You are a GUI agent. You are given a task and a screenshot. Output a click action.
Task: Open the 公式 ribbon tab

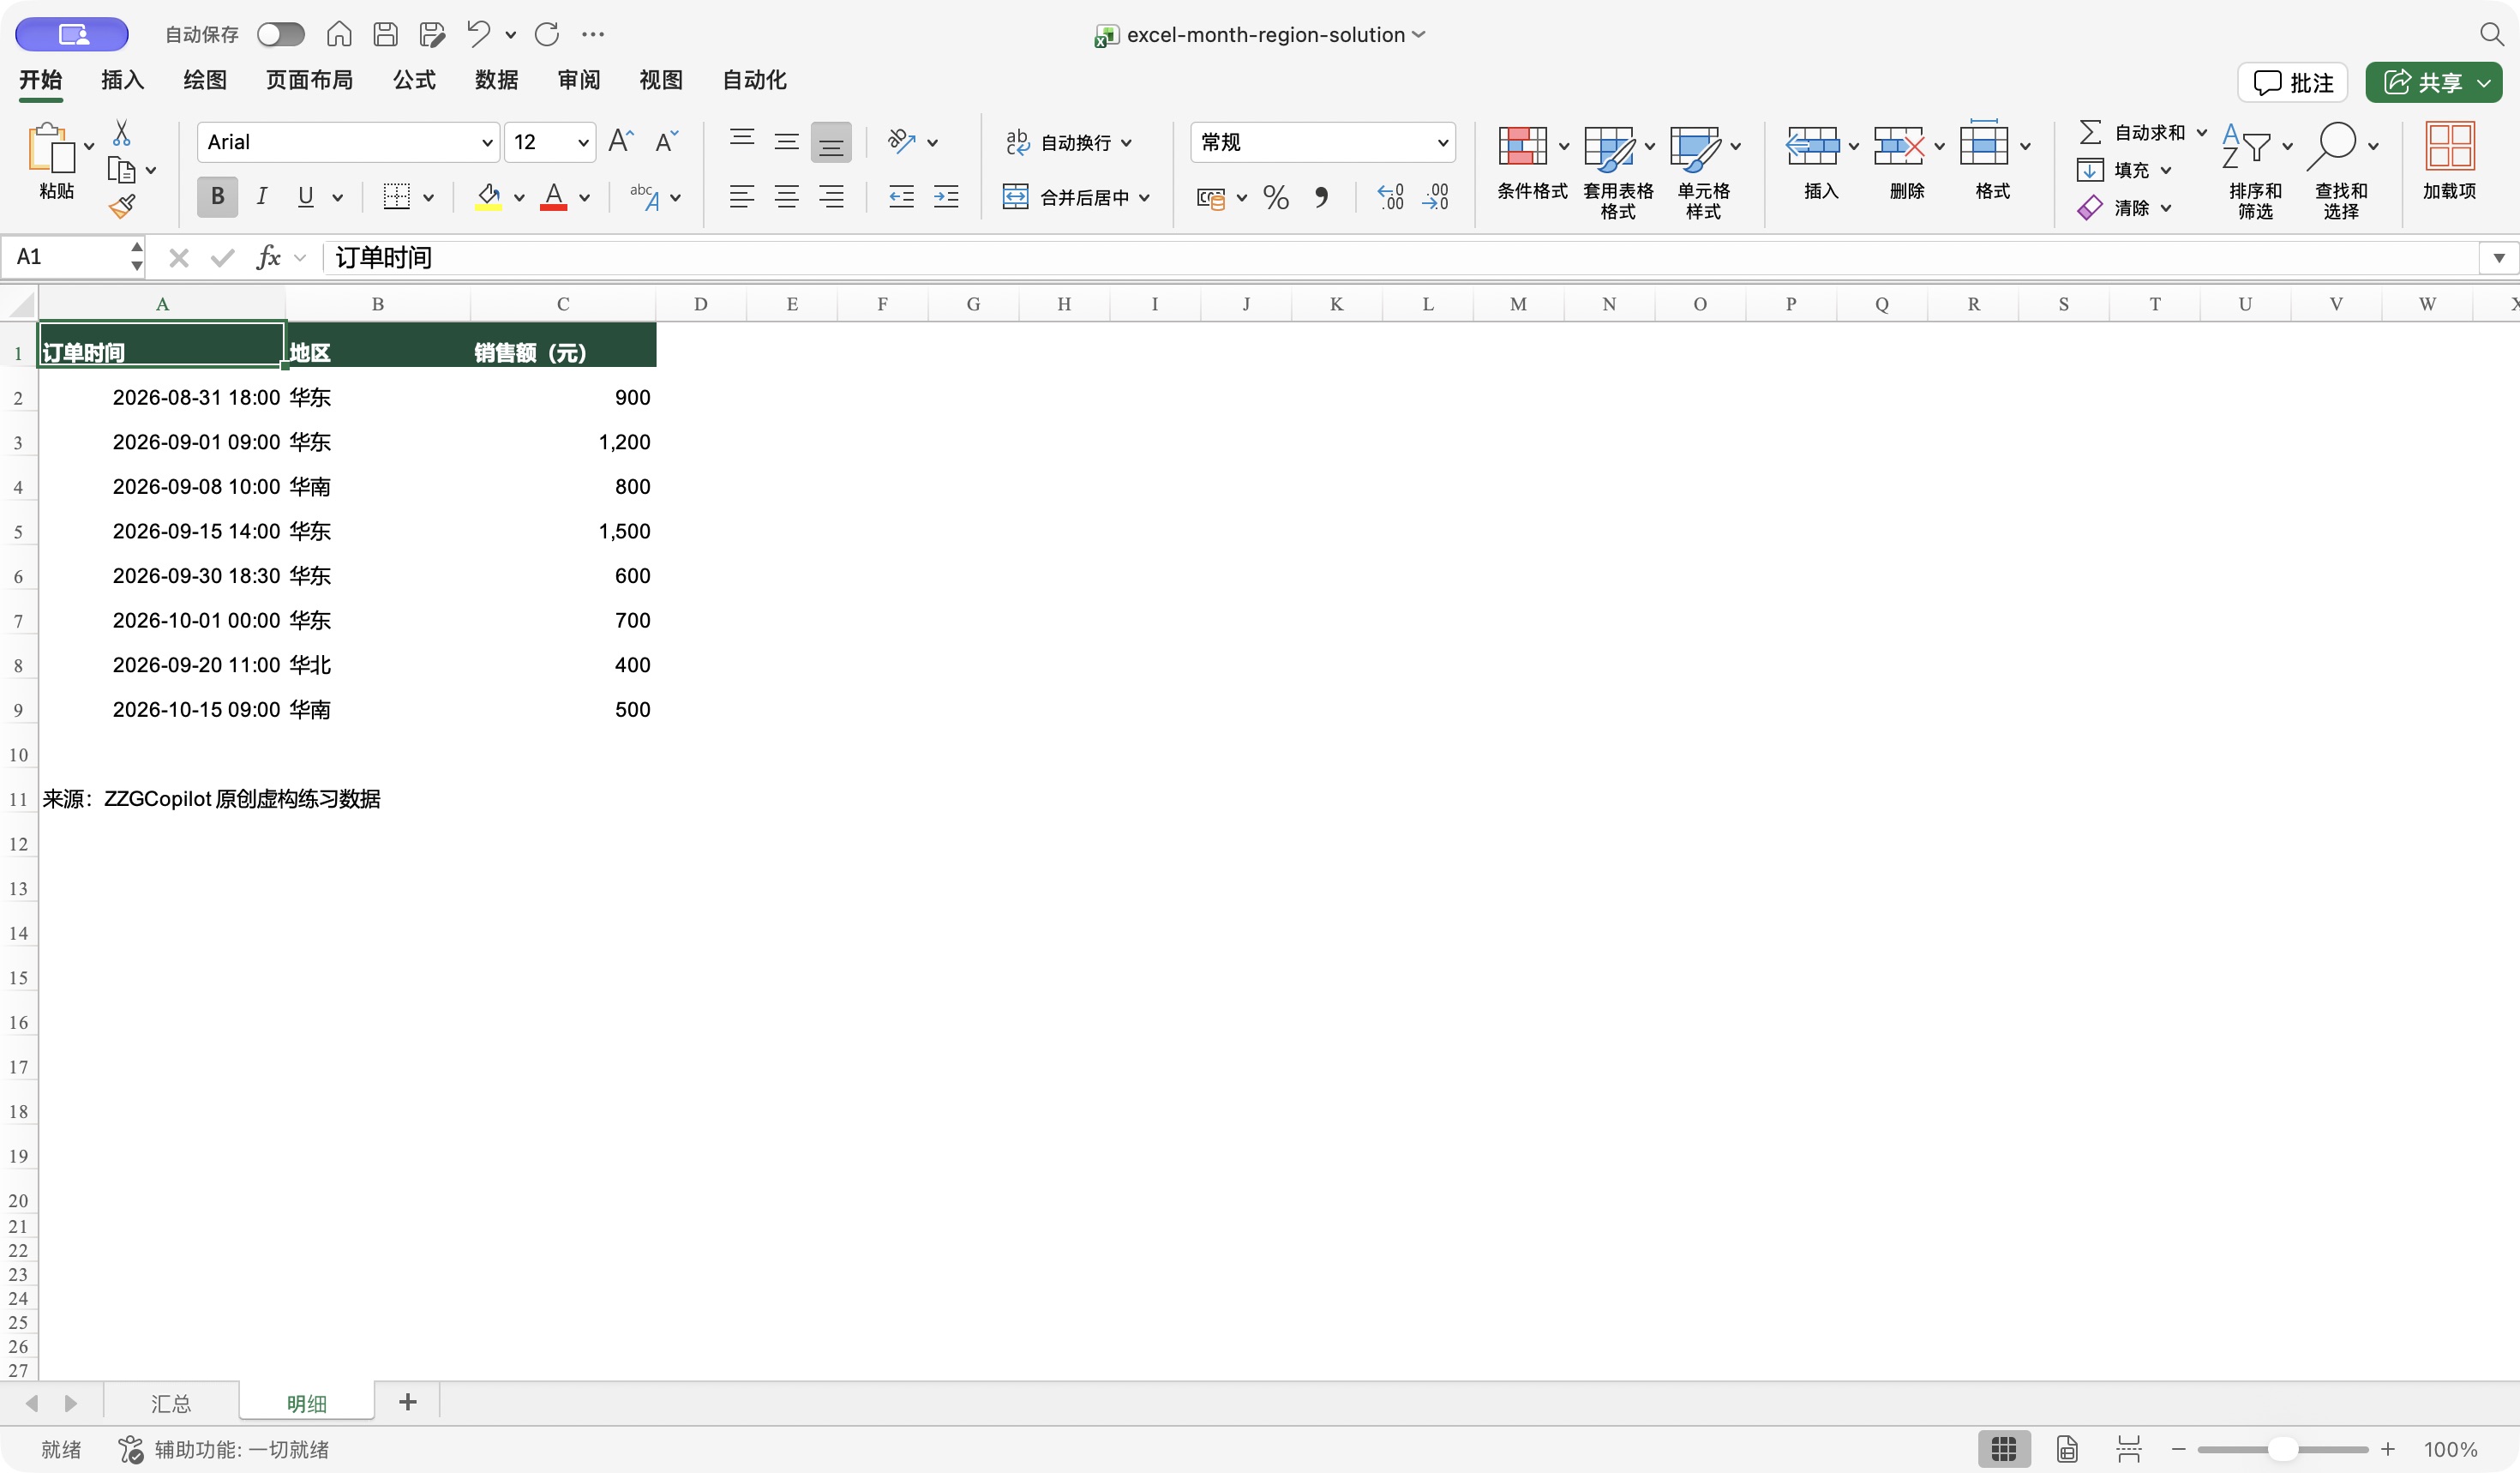pyautogui.click(x=414, y=80)
